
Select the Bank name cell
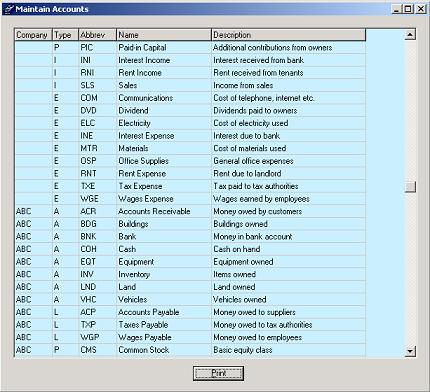[x=164, y=237]
